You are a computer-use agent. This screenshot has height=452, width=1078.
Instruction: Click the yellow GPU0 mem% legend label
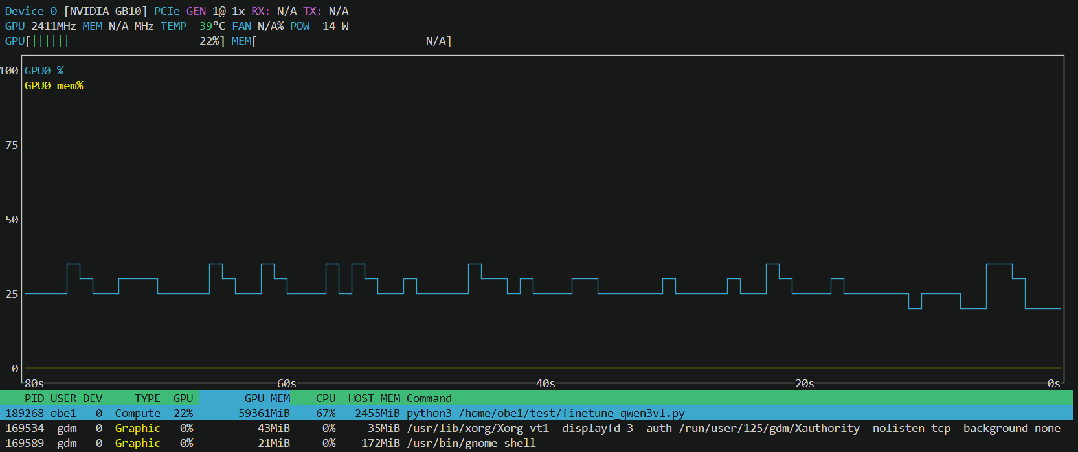[x=54, y=85]
